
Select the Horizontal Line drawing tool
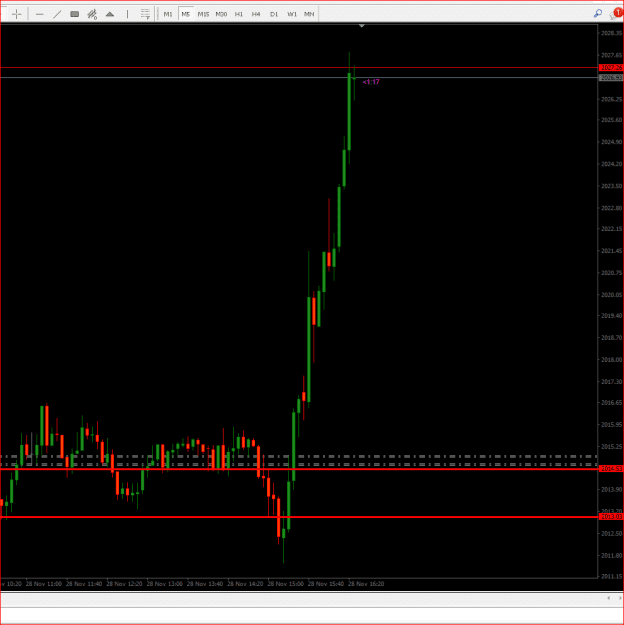click(x=39, y=14)
